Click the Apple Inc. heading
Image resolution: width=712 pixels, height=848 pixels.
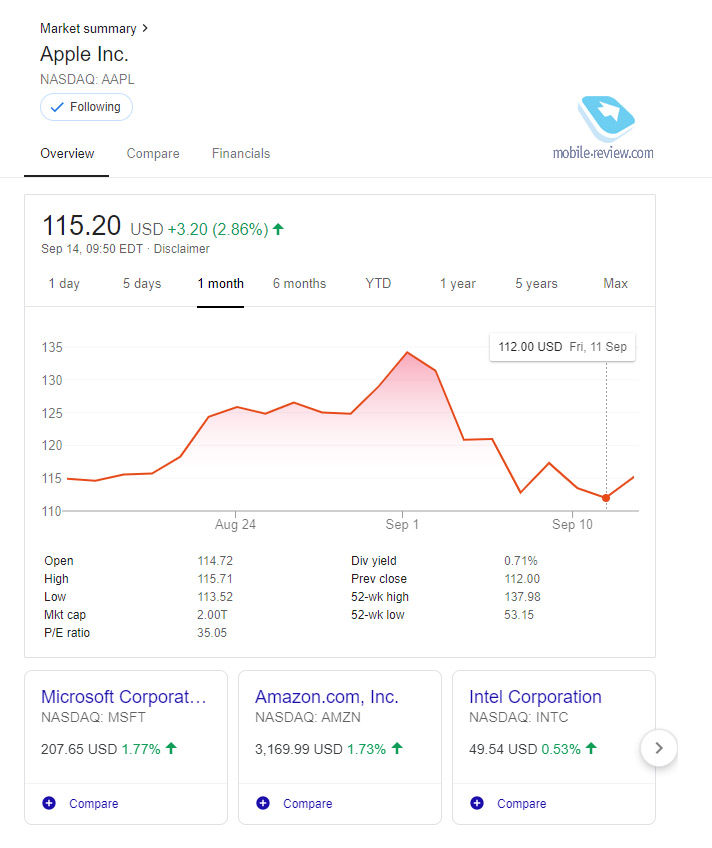84,54
